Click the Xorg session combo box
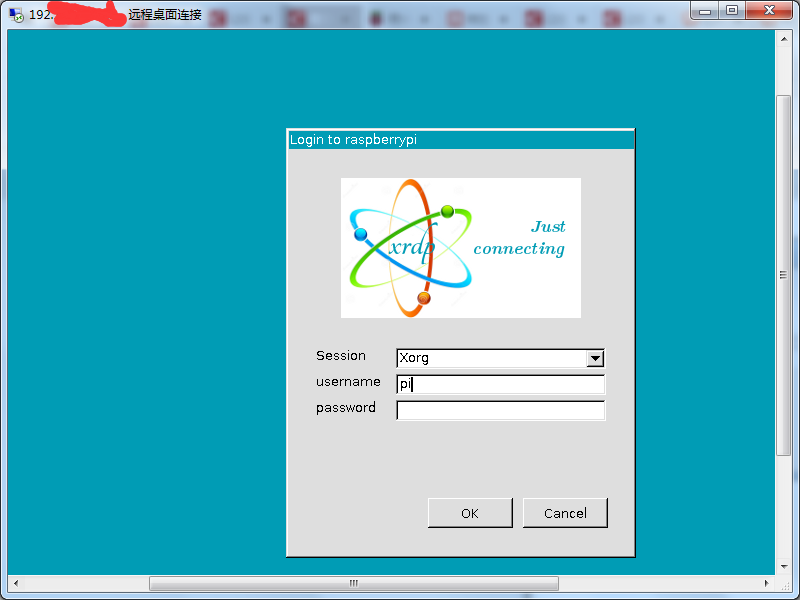 coord(500,358)
